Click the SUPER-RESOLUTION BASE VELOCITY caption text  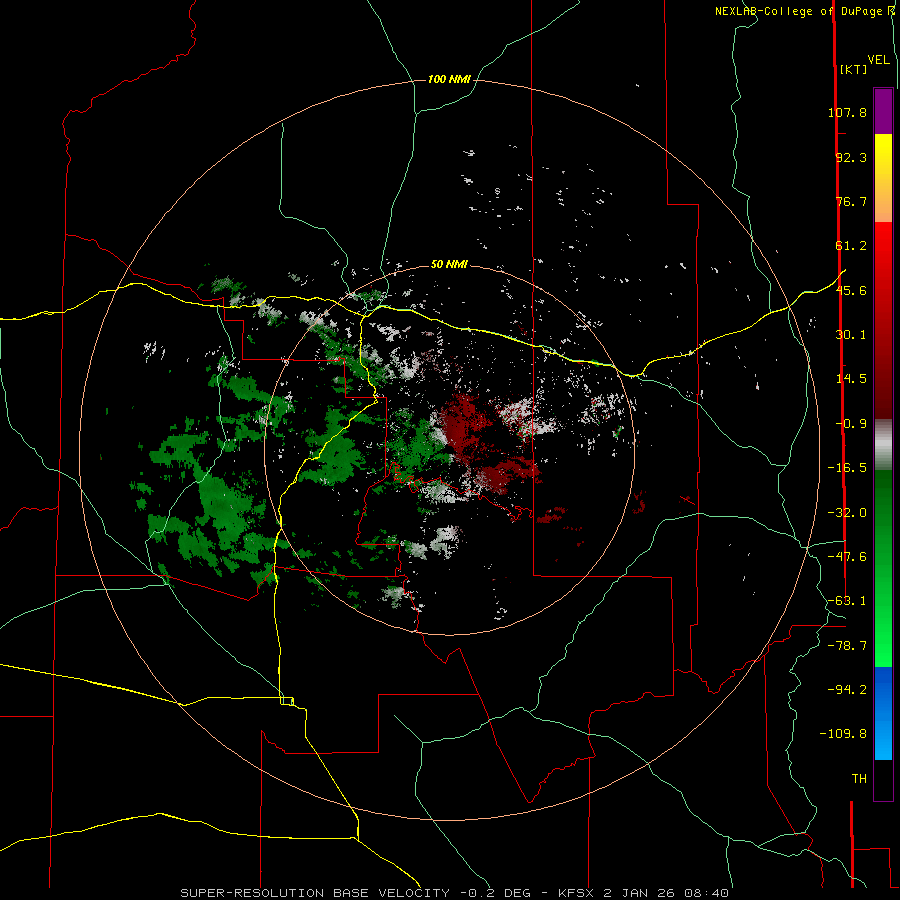pos(315,893)
